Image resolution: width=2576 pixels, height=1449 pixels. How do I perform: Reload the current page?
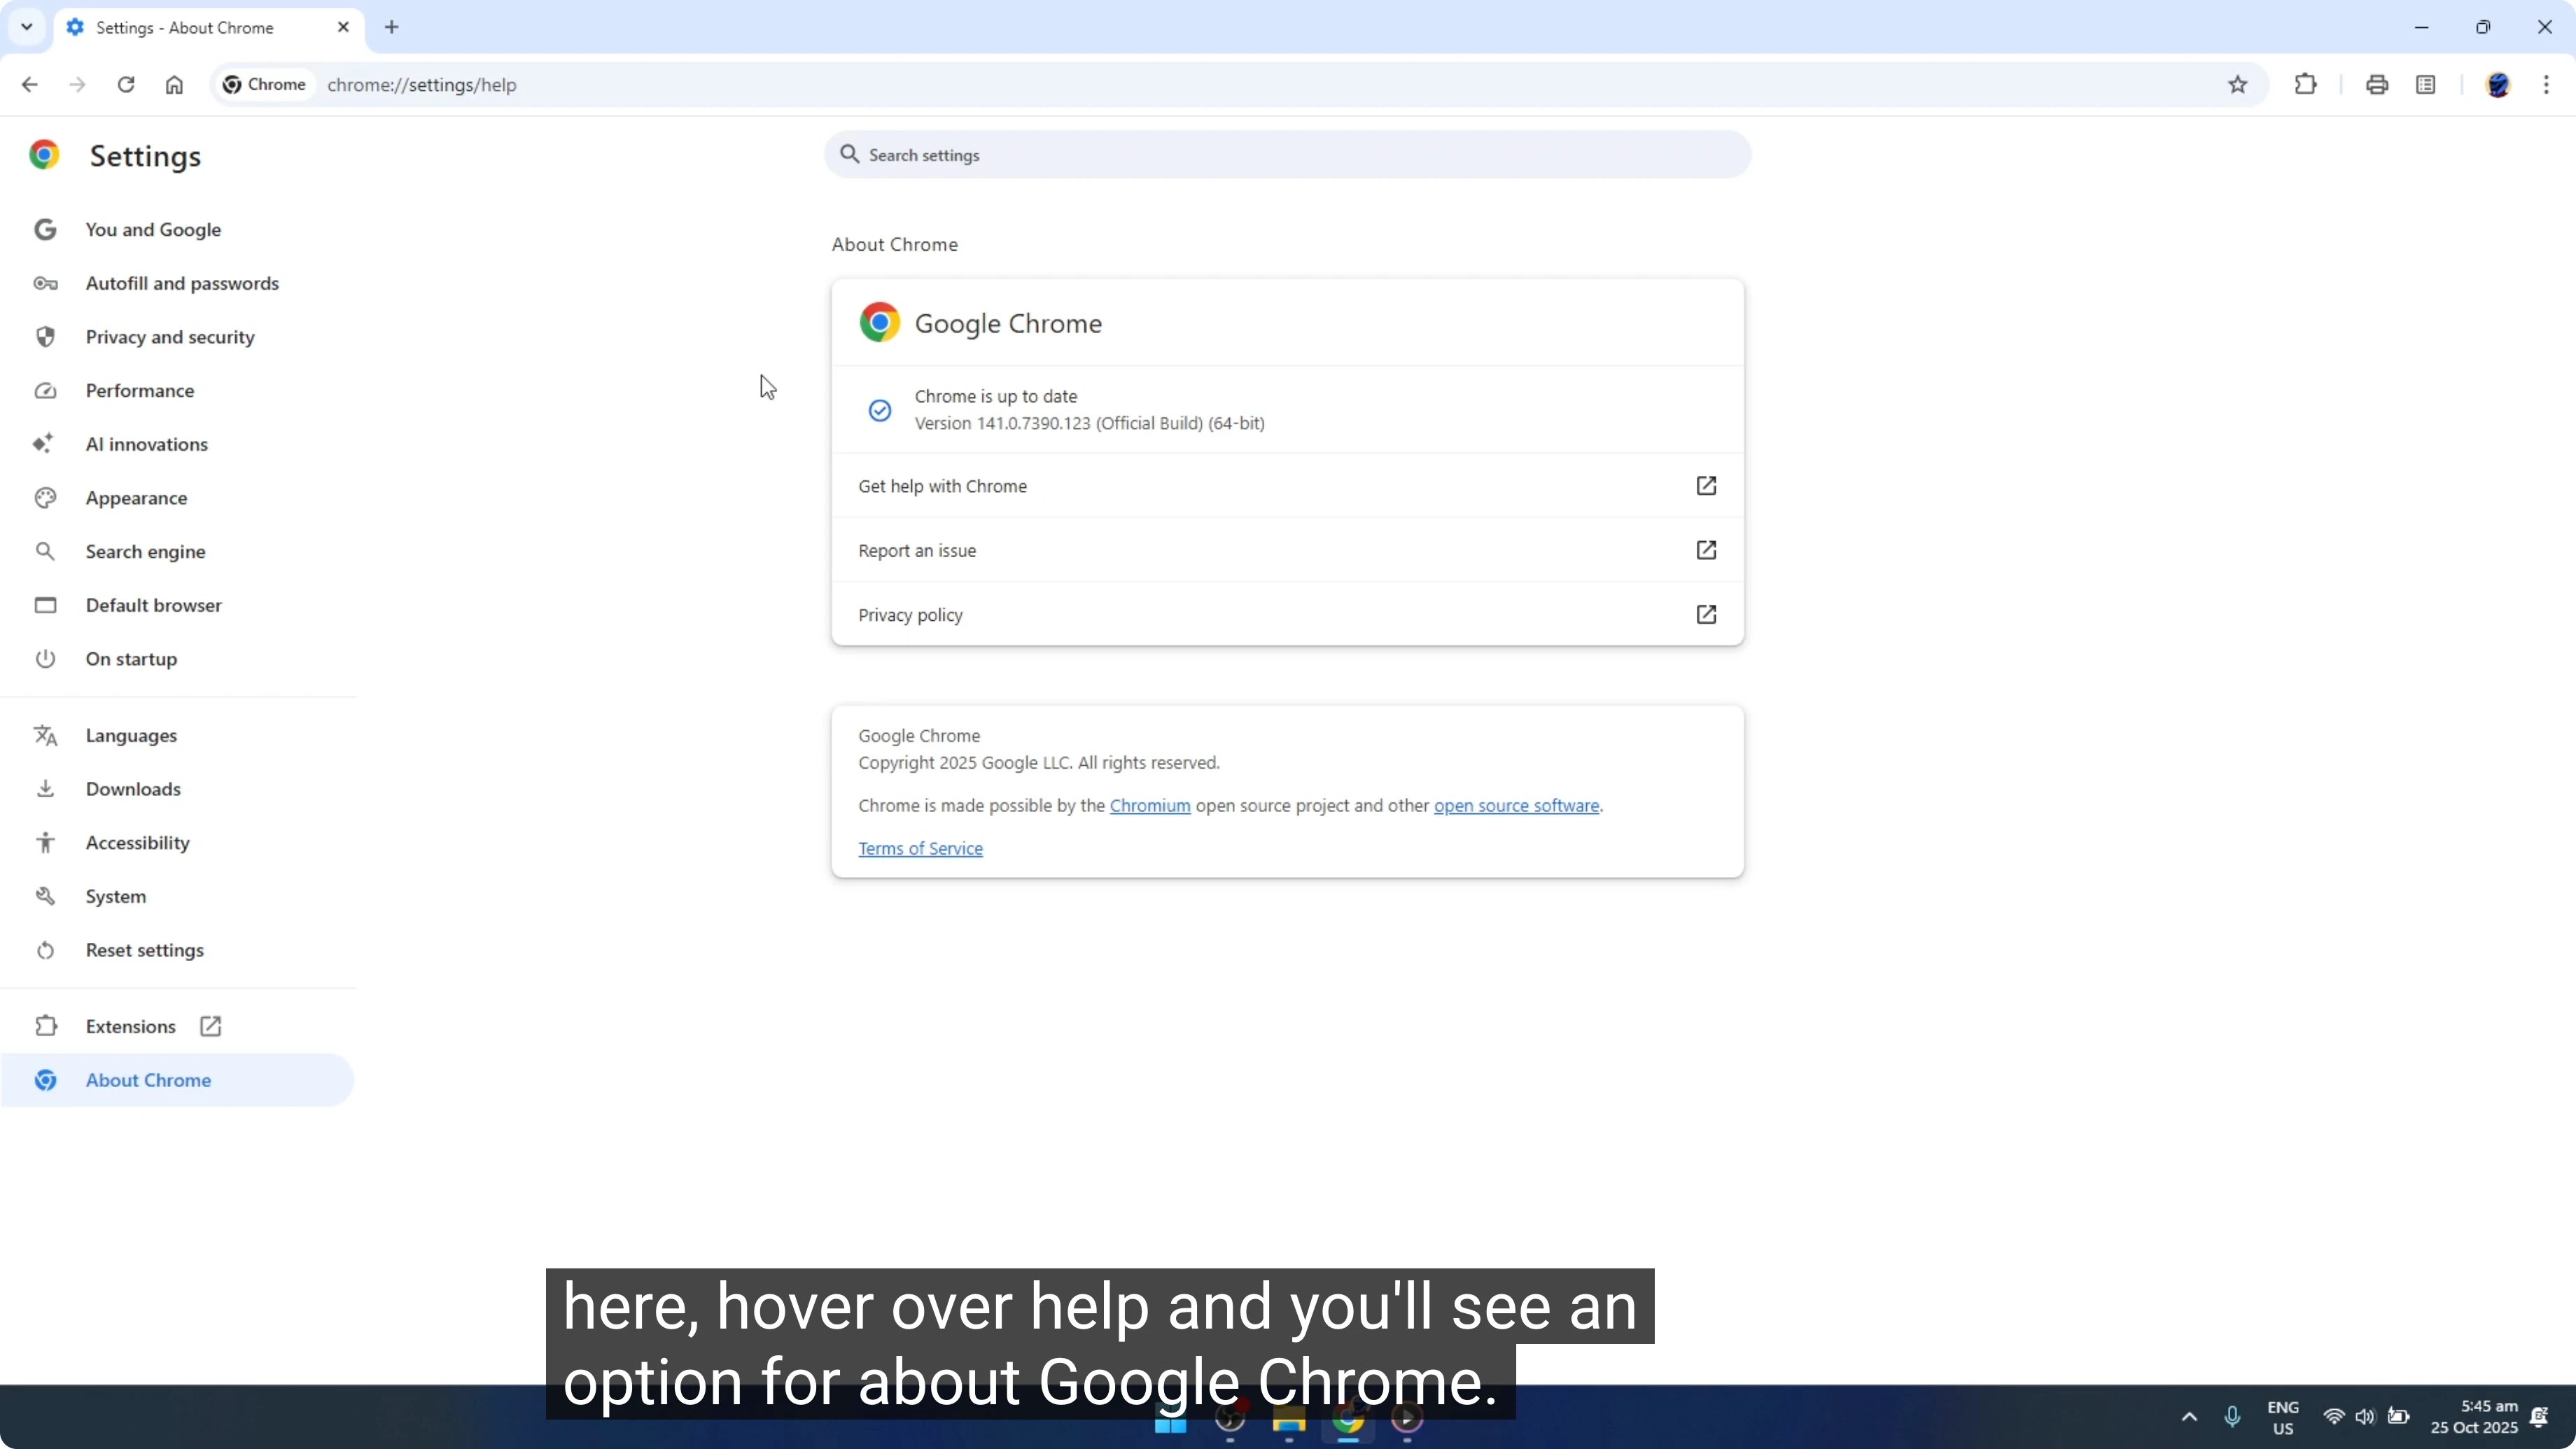coord(126,85)
